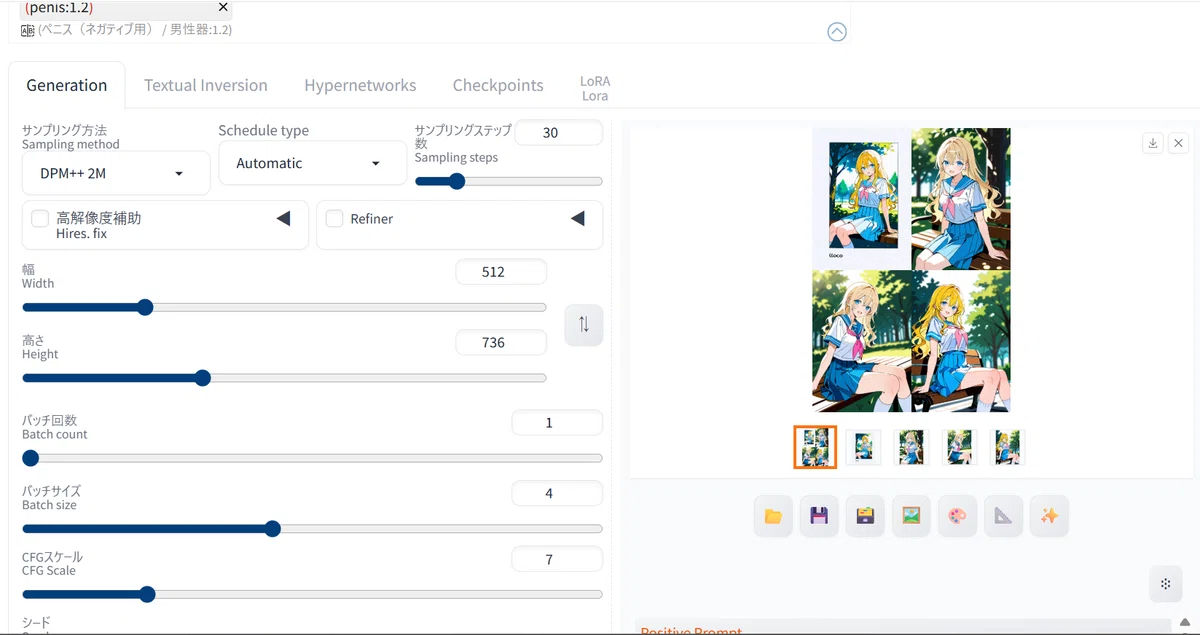Close the gallery image preview

(1178, 143)
